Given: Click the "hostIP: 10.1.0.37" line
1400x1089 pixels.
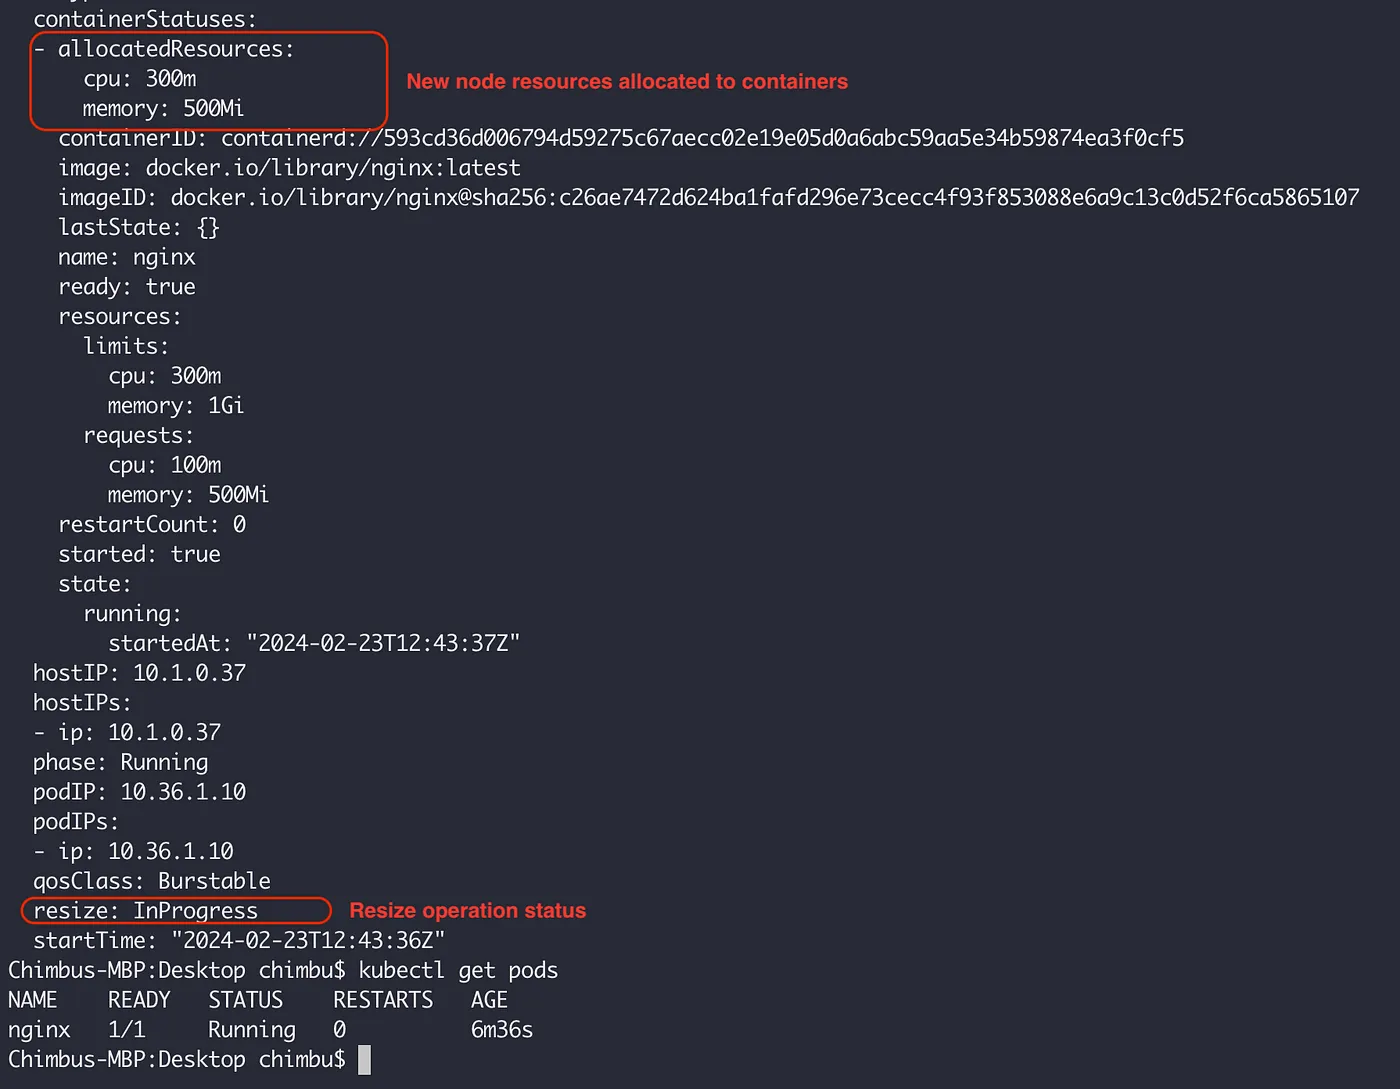Looking at the screenshot, I should click(x=139, y=673).
